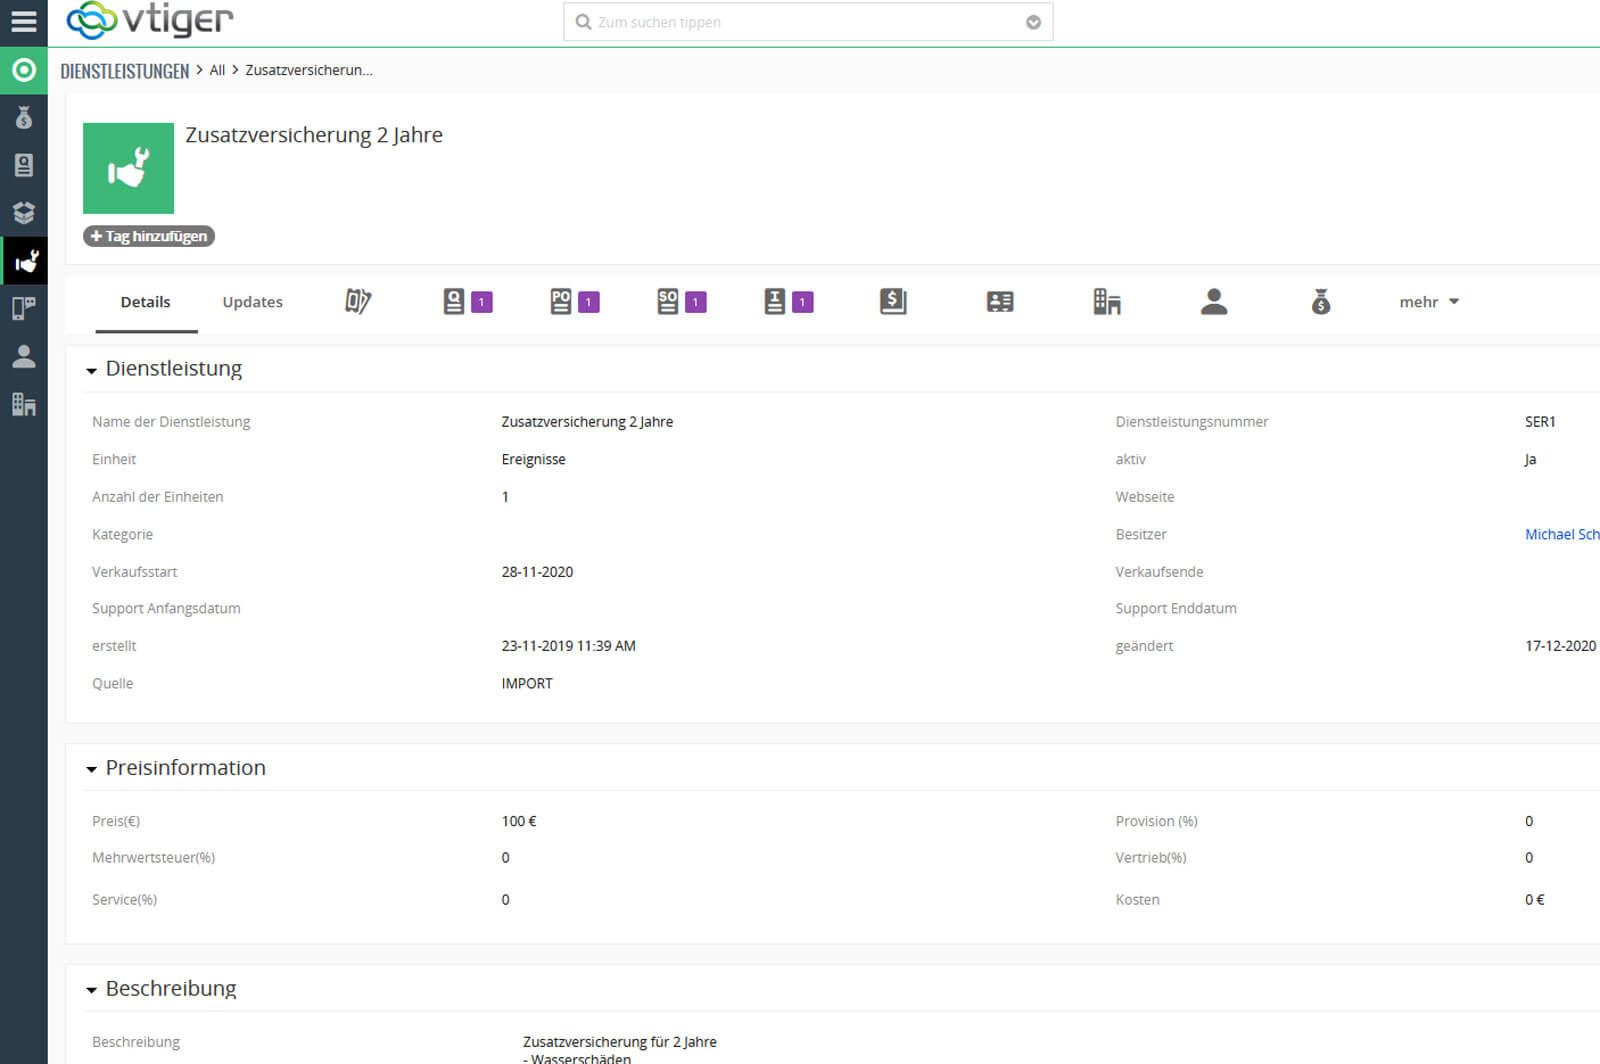The height and width of the screenshot is (1064, 1600).
Task: Expand the 'mehr' tabs dropdown
Action: coord(1429,302)
